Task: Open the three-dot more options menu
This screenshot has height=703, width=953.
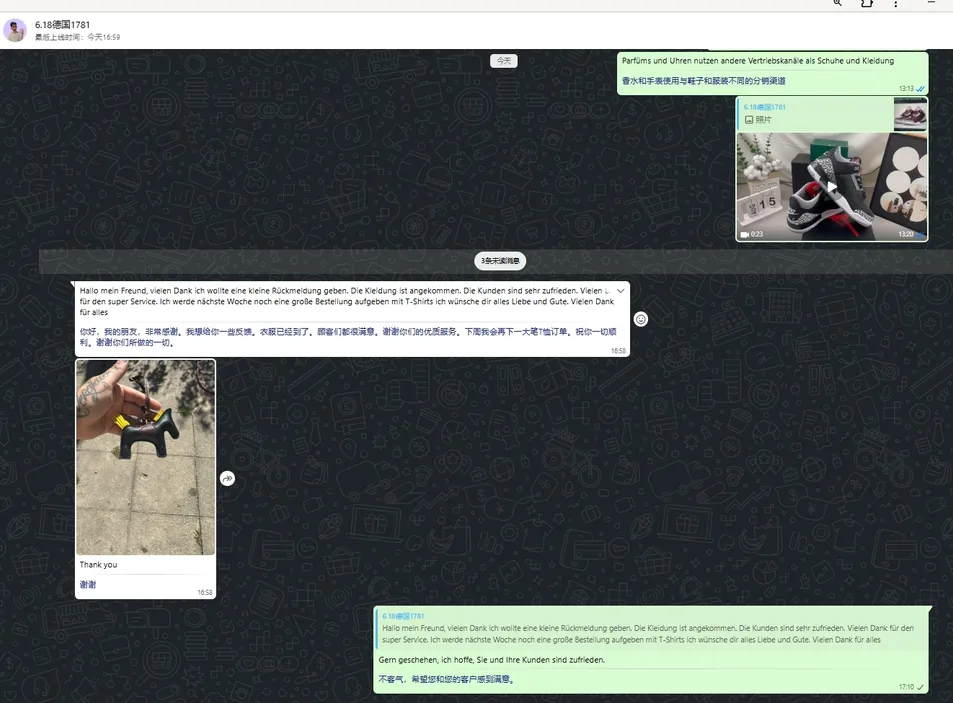Action: click(x=895, y=4)
